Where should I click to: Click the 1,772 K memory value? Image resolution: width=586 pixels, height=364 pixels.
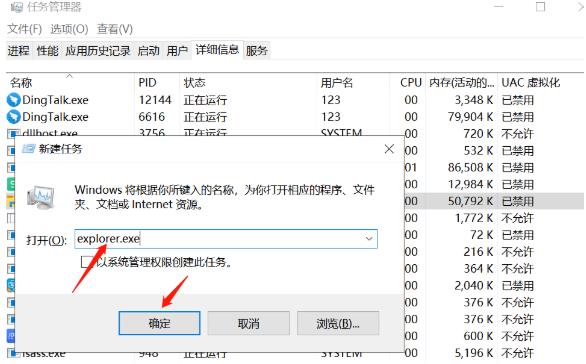(474, 218)
